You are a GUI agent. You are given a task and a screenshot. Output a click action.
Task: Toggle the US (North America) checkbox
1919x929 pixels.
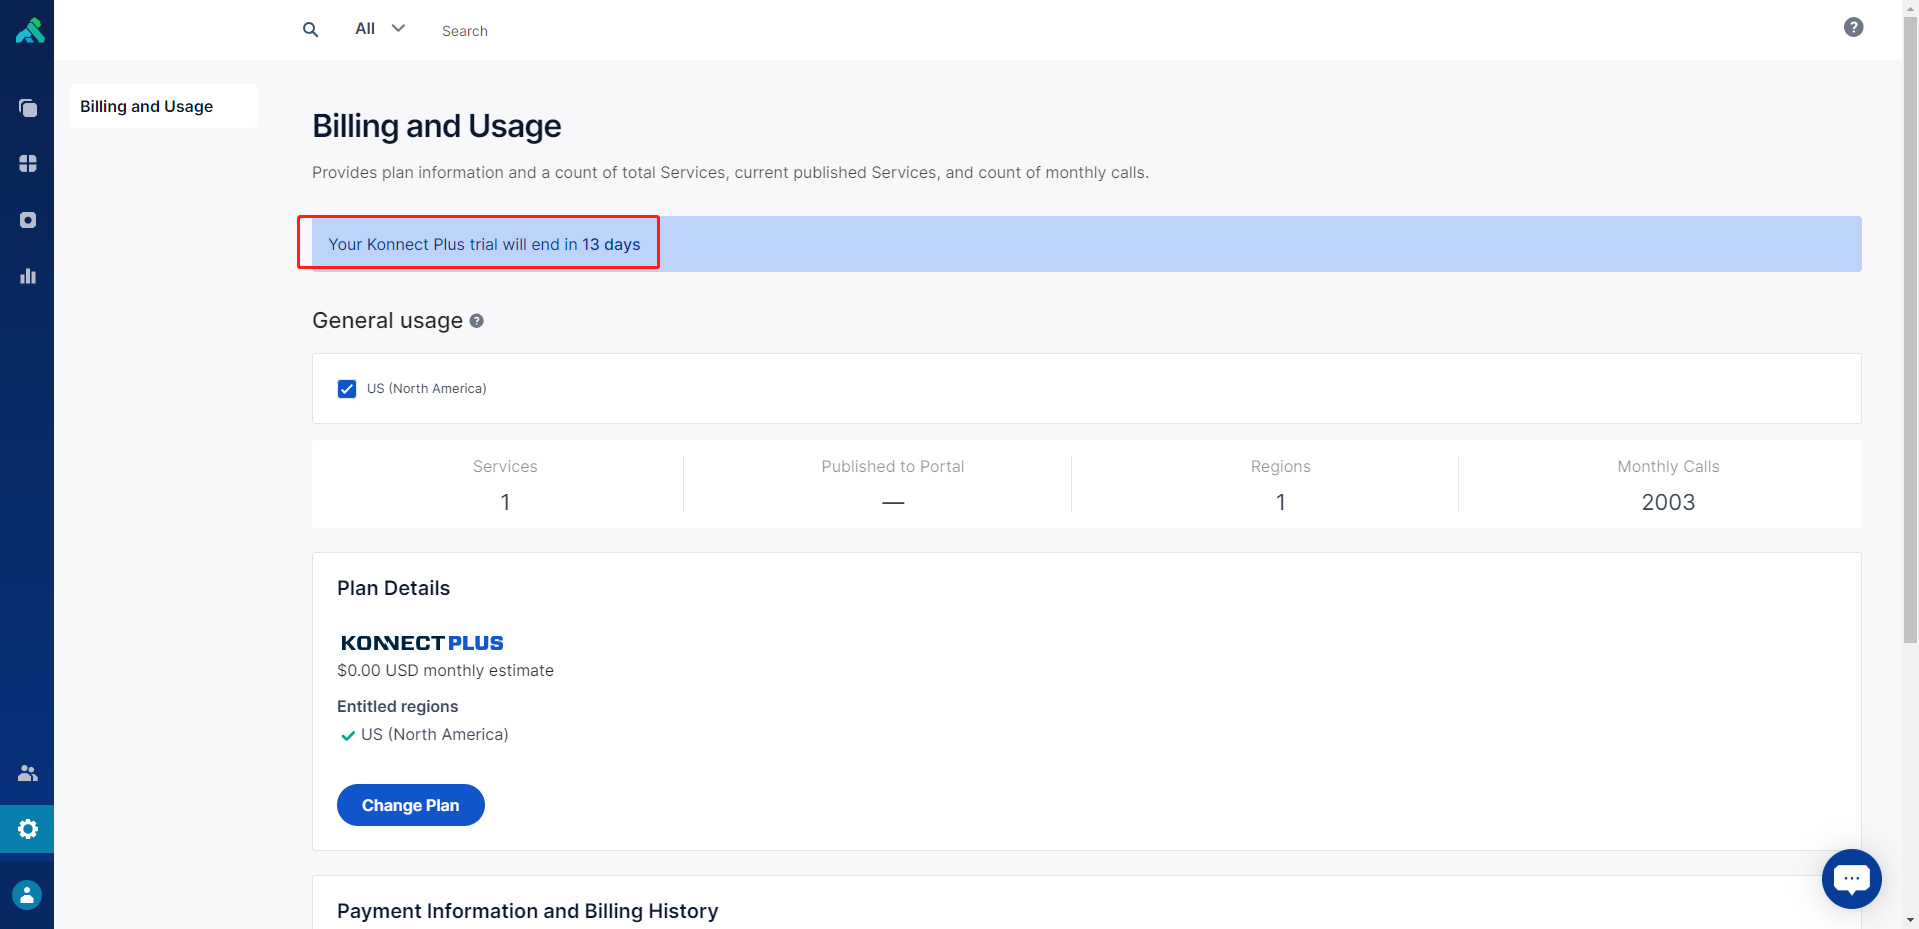point(347,389)
